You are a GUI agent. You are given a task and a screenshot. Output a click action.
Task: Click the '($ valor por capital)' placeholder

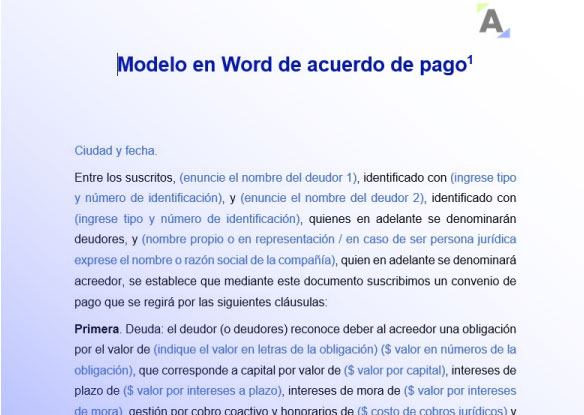tap(395, 371)
